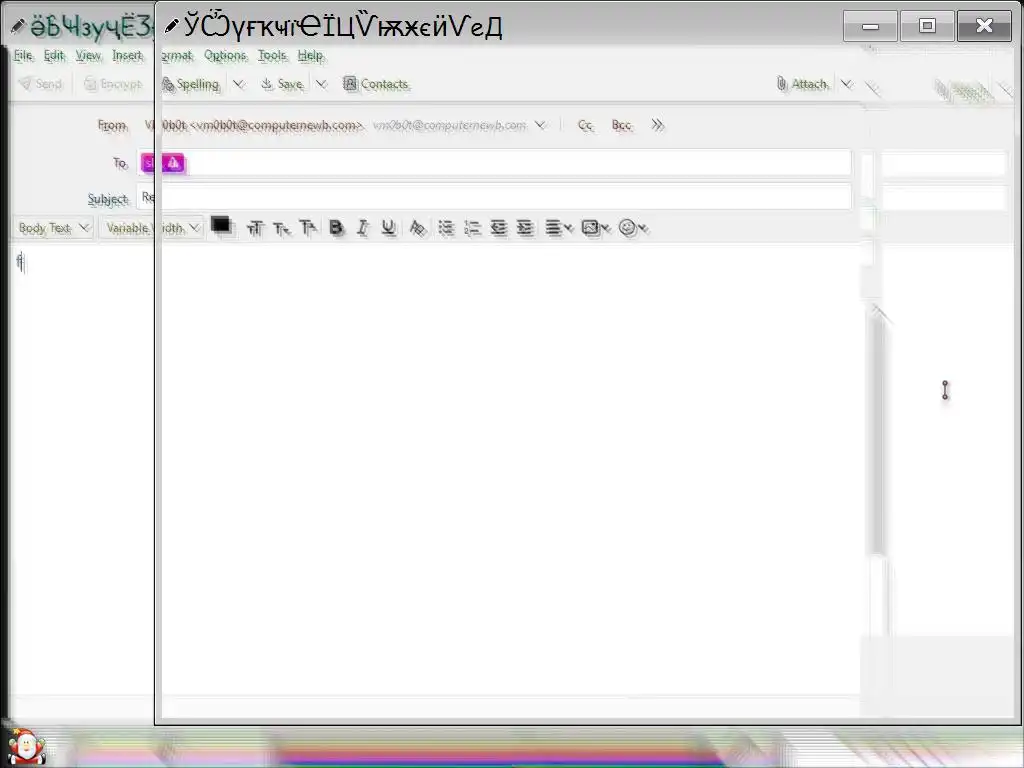Click in the message body area

tap(509, 470)
